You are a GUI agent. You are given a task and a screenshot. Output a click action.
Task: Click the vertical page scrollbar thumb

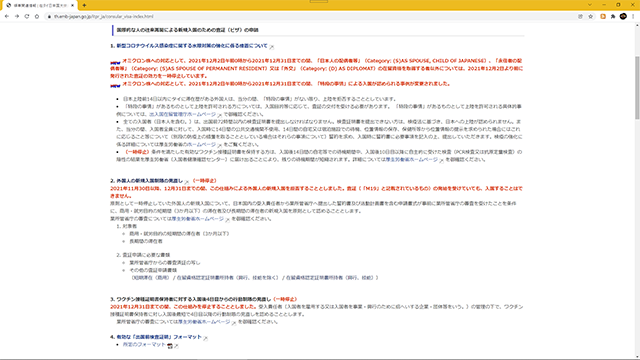[x=637, y=88]
